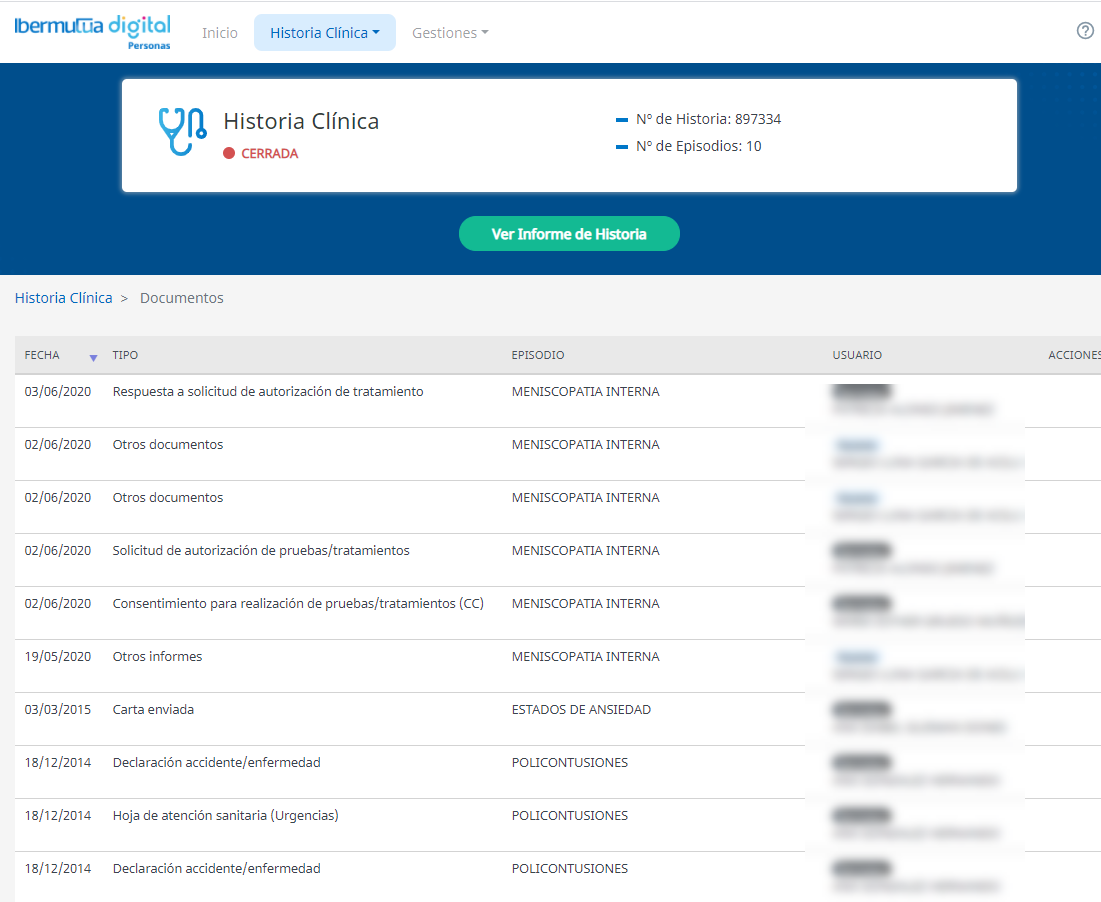Expand the Gestiones dropdown menu
Image resolution: width=1101 pixels, height=902 pixels.
click(x=450, y=33)
